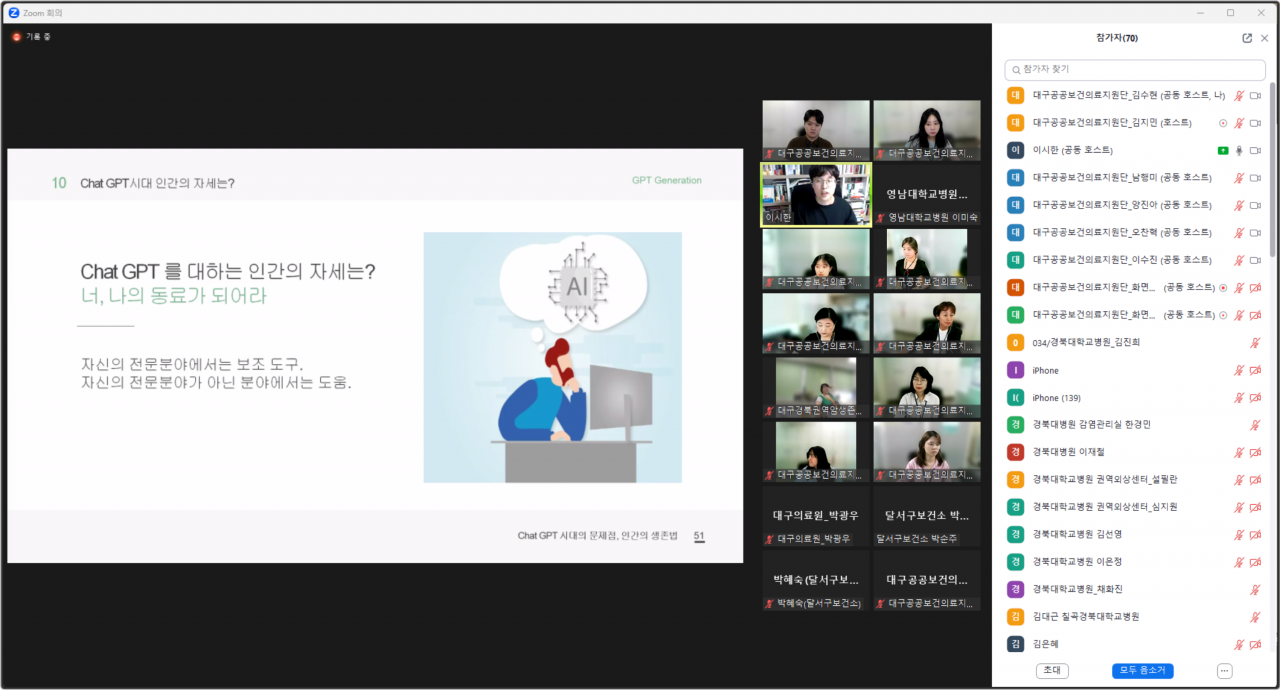Click the slide text '너, 나의 동료가 되어라'
The image size is (1280, 690).
(x=174, y=297)
